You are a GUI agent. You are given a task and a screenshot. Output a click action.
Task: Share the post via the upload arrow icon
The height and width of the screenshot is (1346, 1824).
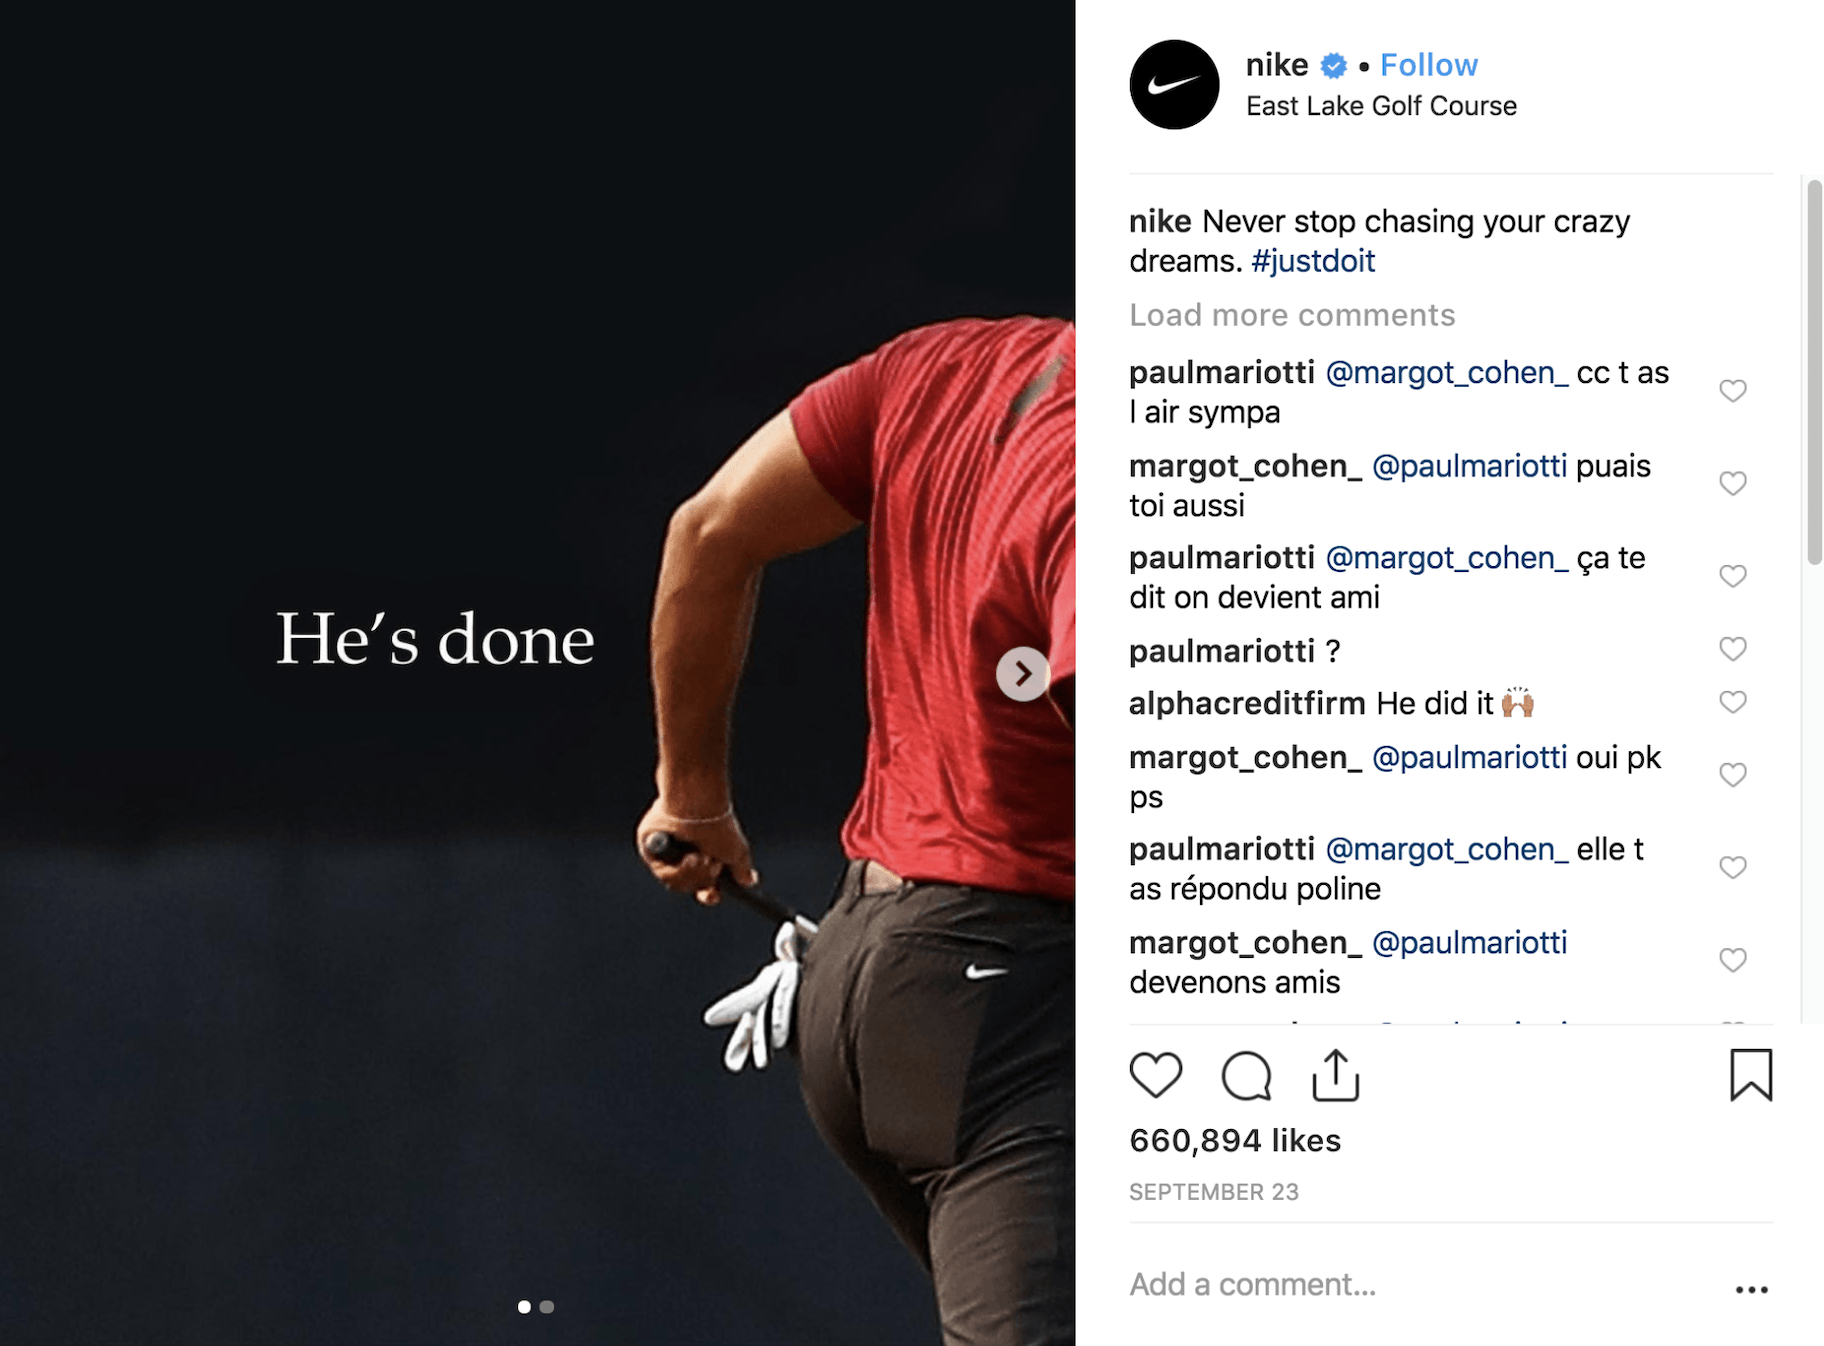point(1336,1075)
